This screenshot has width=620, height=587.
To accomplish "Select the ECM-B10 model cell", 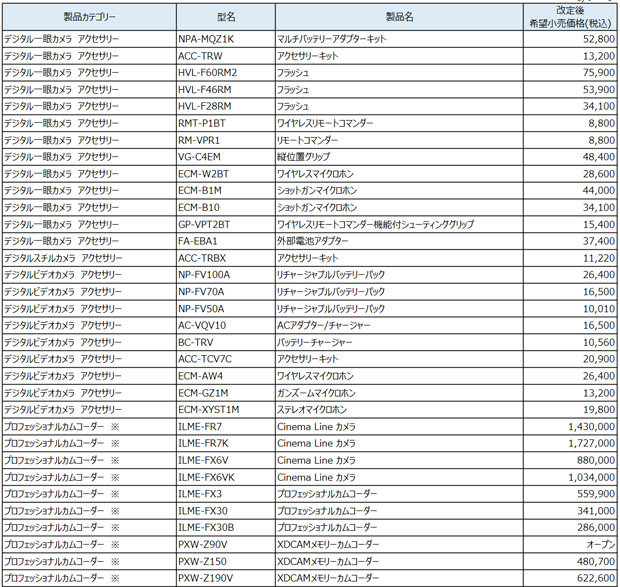I will tap(226, 208).
